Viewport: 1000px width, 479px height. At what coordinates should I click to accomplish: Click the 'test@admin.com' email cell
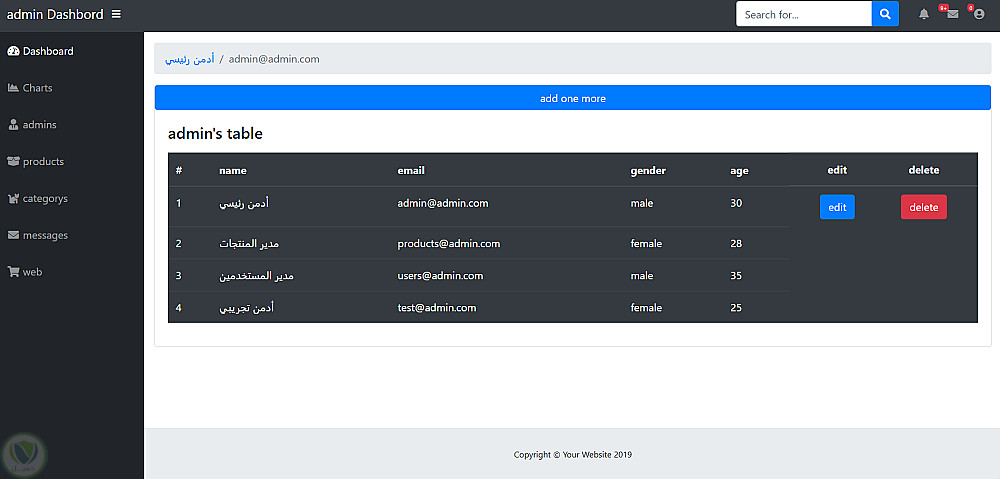(437, 307)
